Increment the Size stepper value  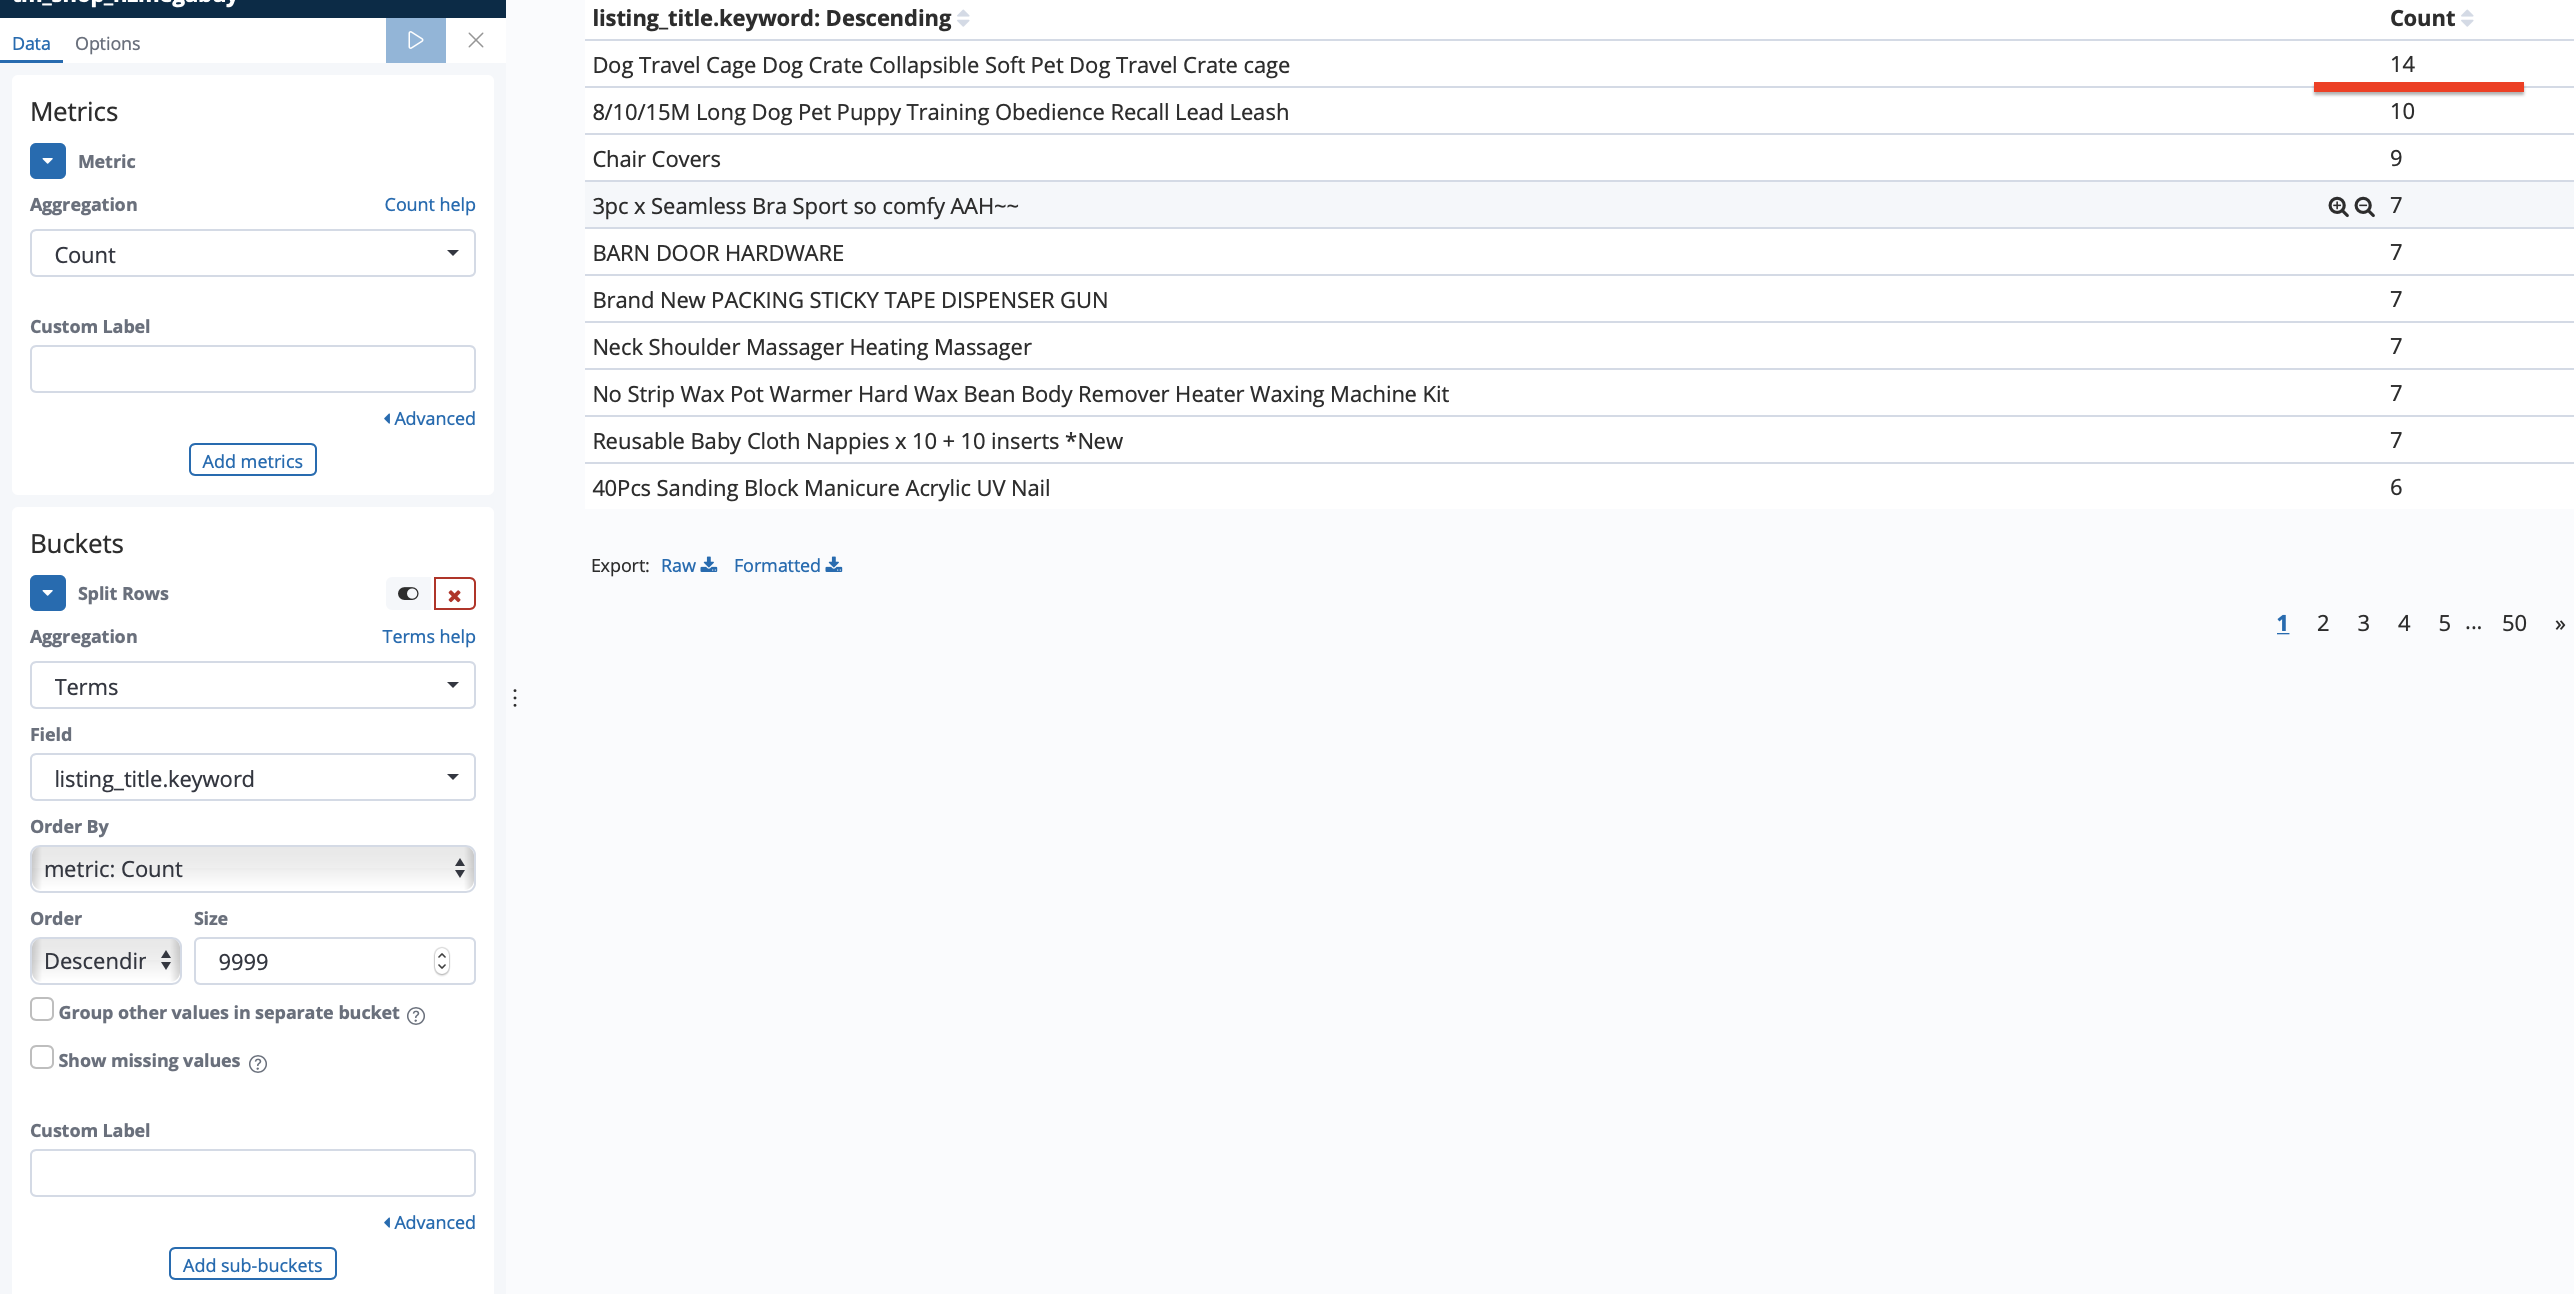pyautogui.click(x=442, y=955)
